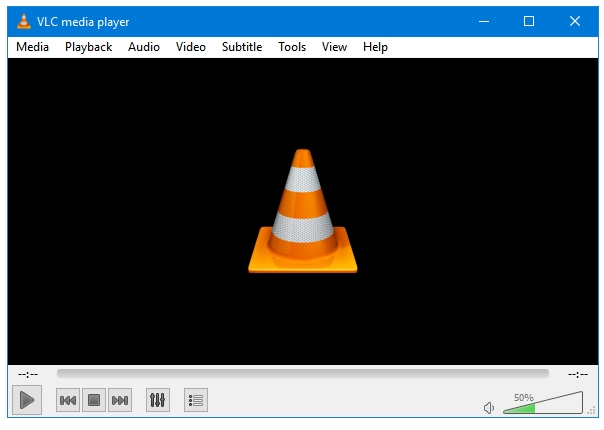Open the Subtitle menu
The width and height of the screenshot is (604, 430).
coord(242,47)
